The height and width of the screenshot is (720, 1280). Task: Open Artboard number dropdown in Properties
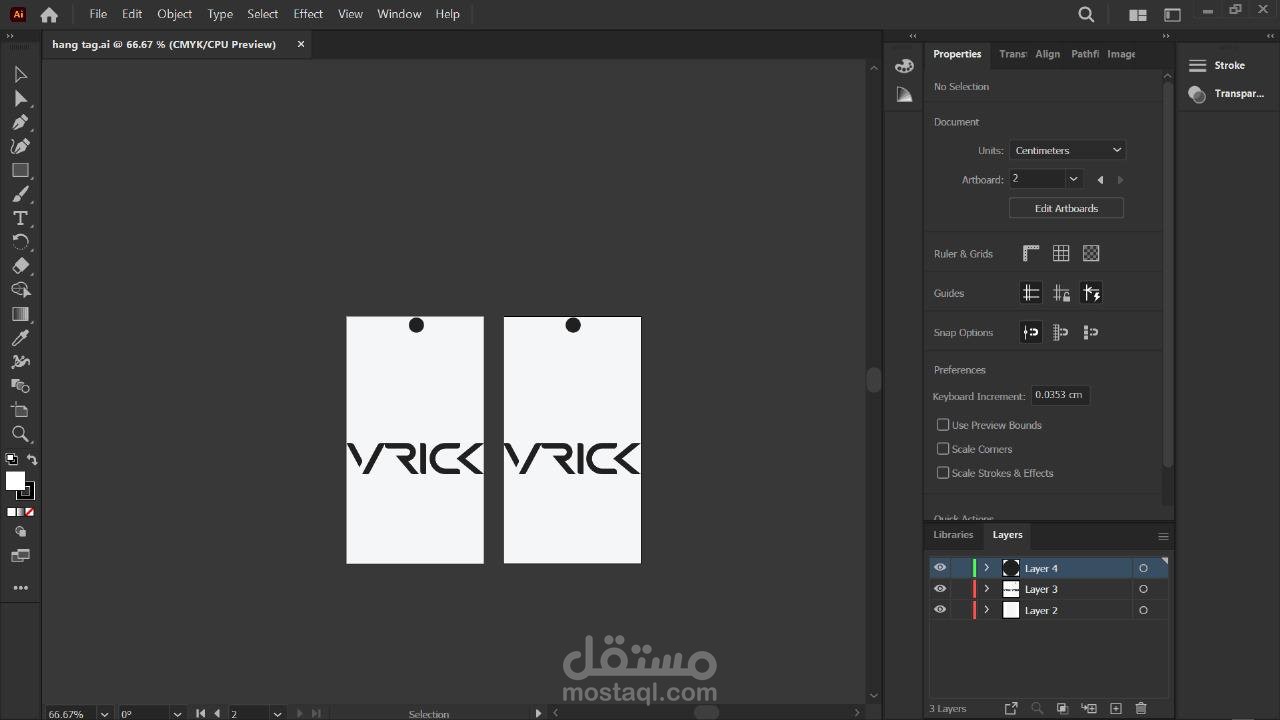point(1073,179)
